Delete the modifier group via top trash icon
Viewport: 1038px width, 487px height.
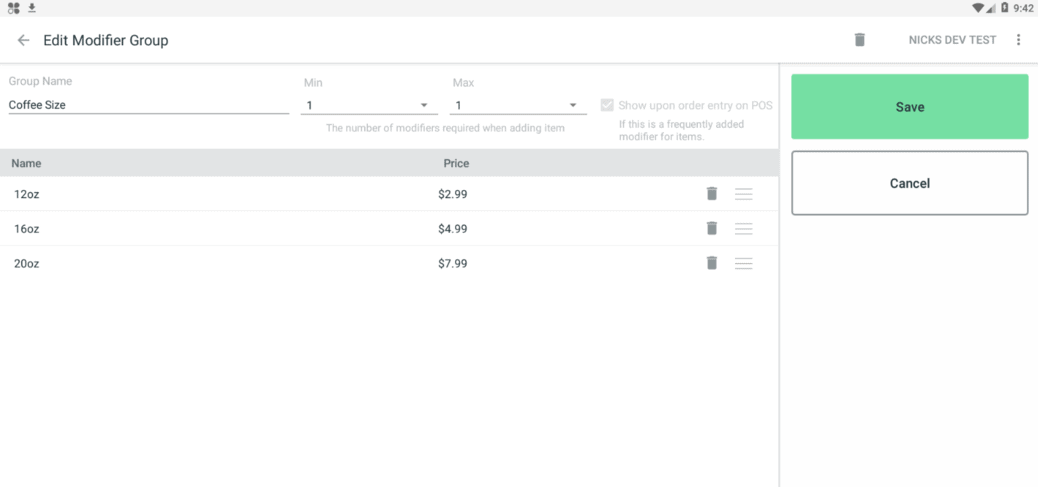click(859, 40)
